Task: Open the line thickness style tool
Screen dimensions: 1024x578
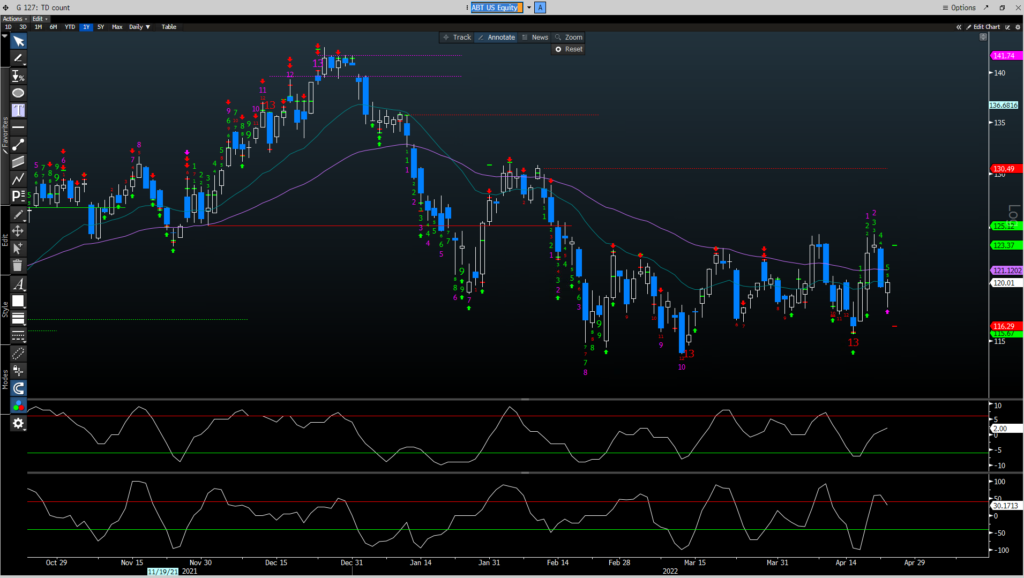Action: pos(18,318)
